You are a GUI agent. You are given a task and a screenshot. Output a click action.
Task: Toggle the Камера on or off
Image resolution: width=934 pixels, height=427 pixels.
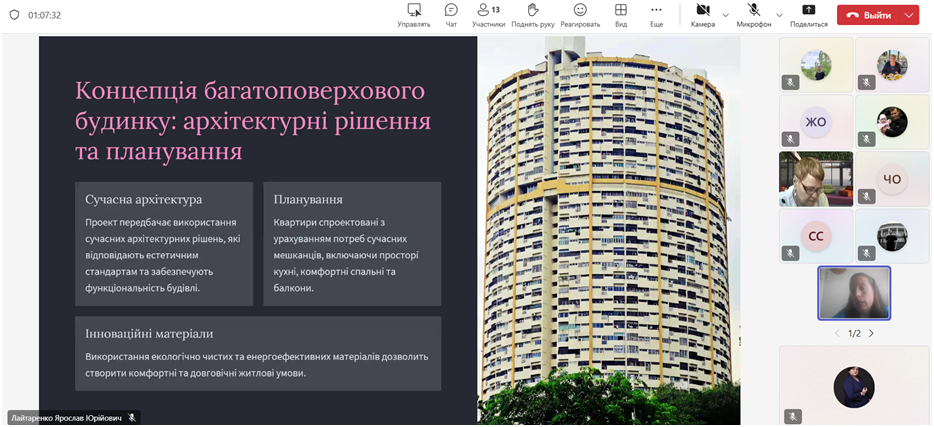click(x=701, y=14)
